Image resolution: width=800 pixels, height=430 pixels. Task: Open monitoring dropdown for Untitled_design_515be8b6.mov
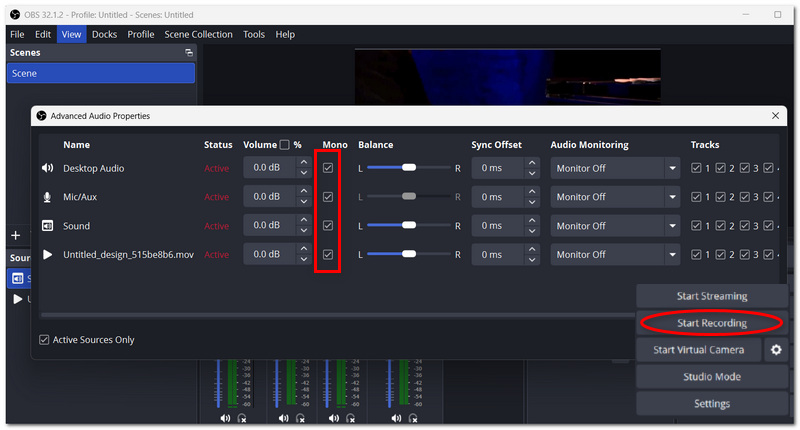pos(615,254)
